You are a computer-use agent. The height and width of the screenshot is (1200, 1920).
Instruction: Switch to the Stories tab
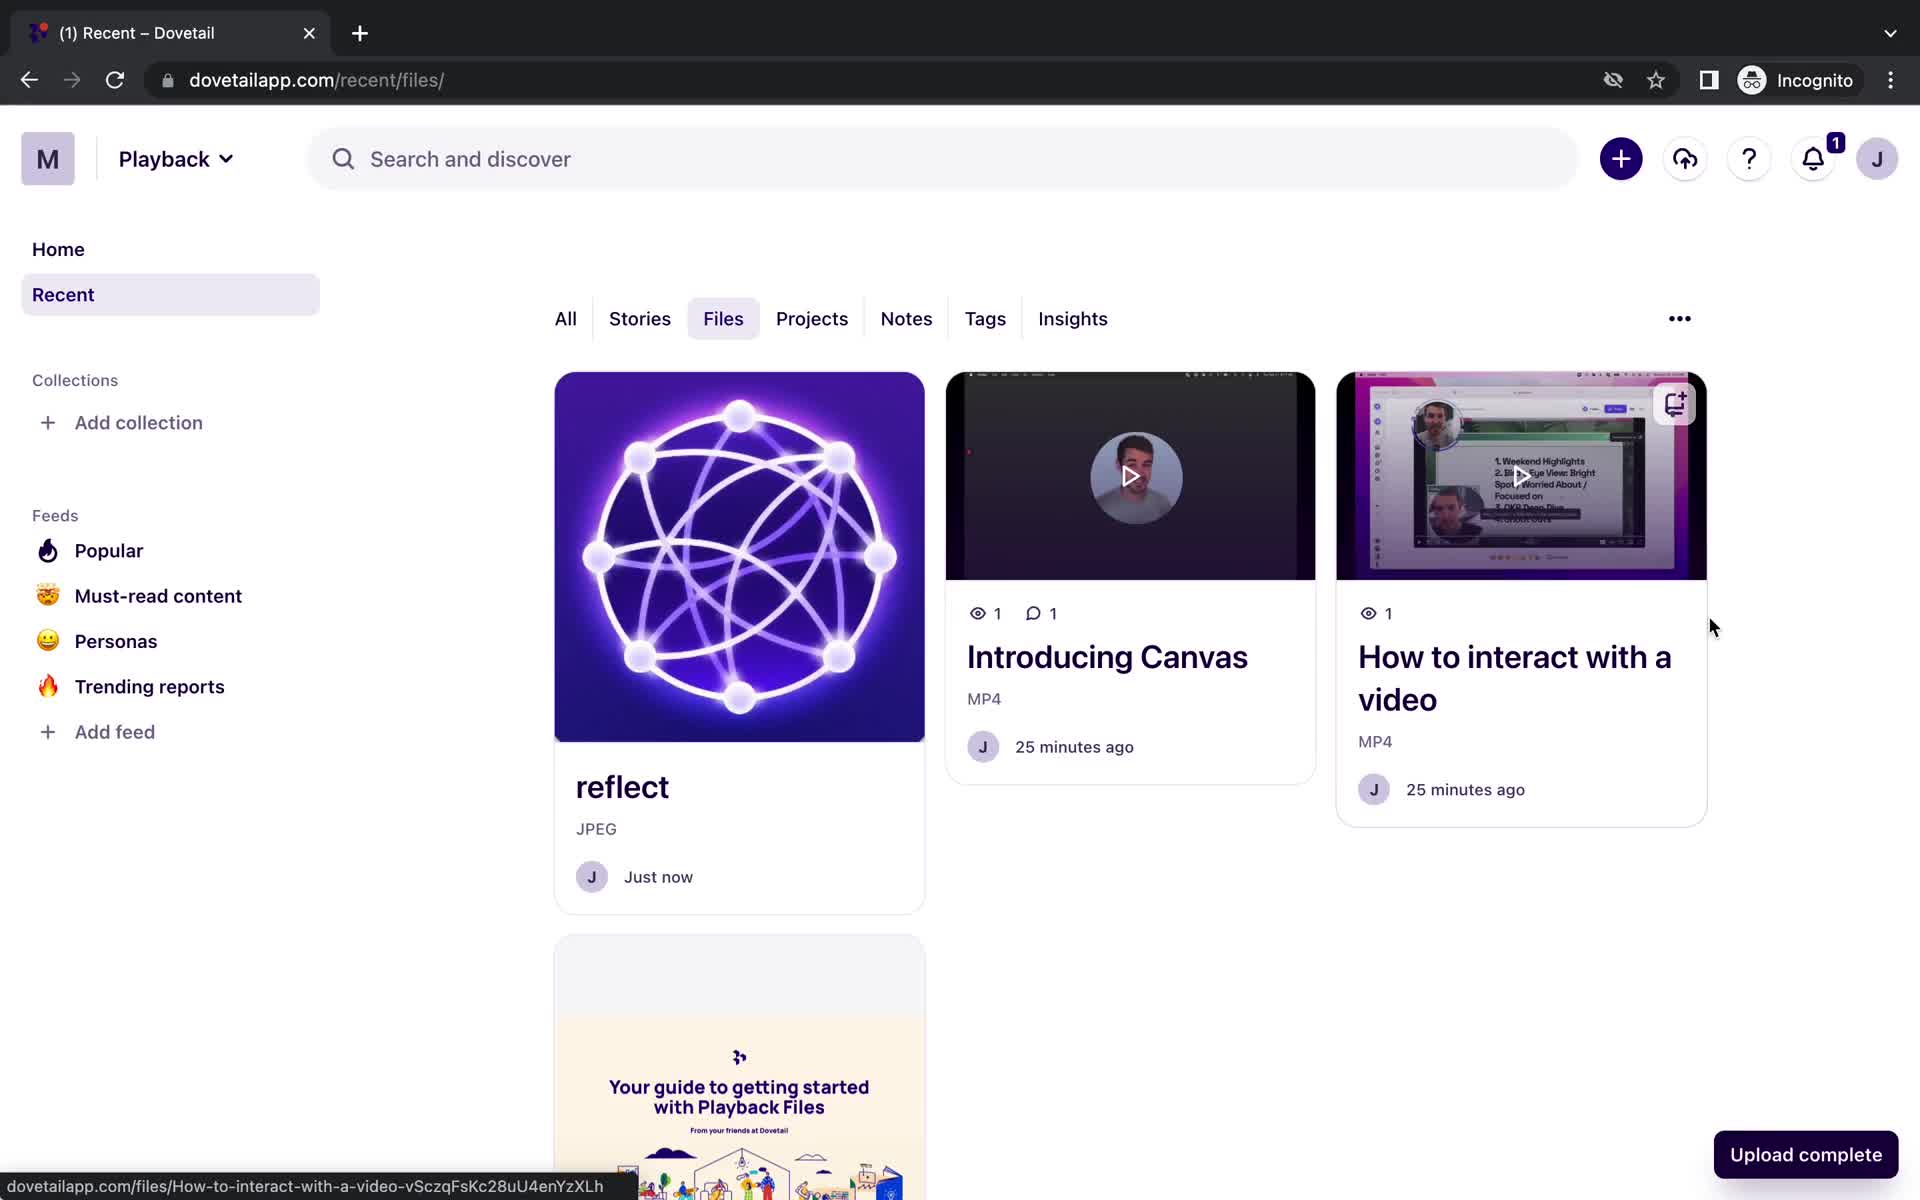point(640,318)
